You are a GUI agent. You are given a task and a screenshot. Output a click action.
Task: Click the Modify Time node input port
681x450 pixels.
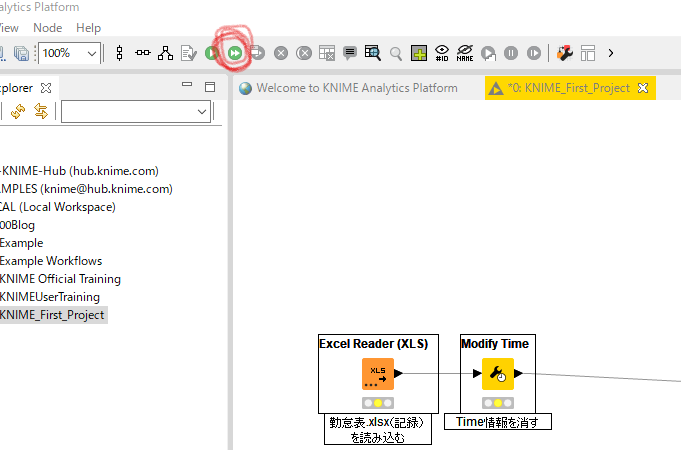(477, 373)
